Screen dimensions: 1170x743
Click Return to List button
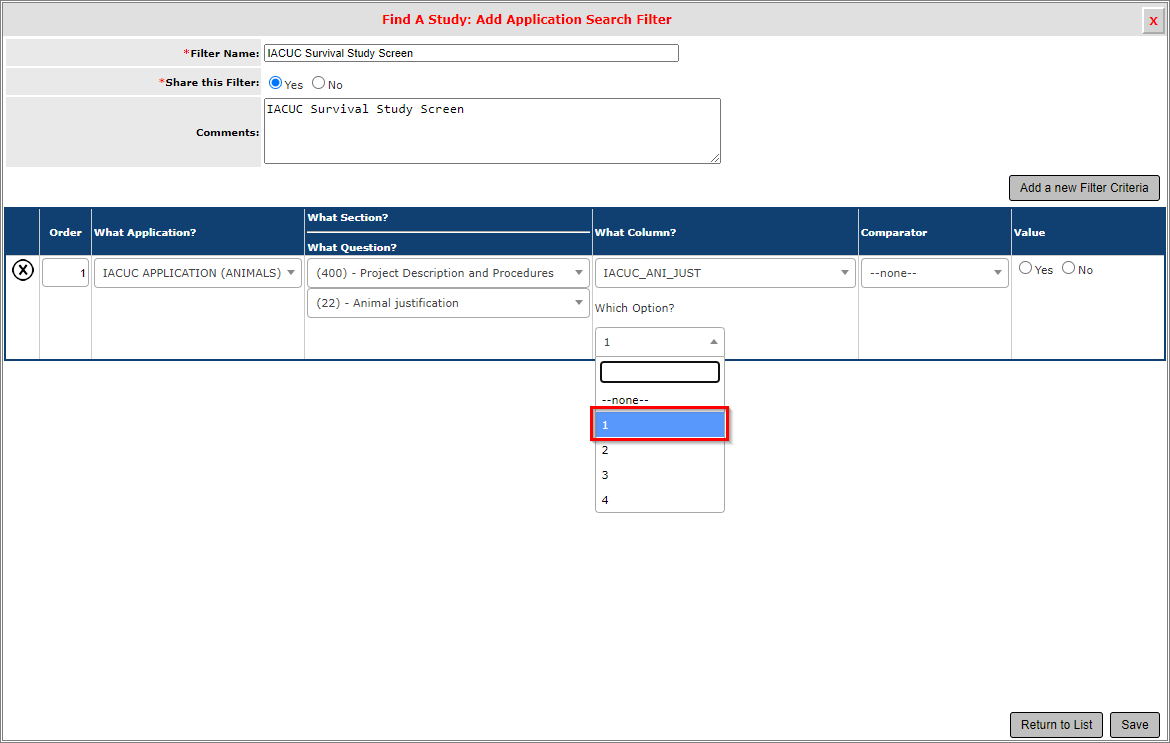point(1056,724)
